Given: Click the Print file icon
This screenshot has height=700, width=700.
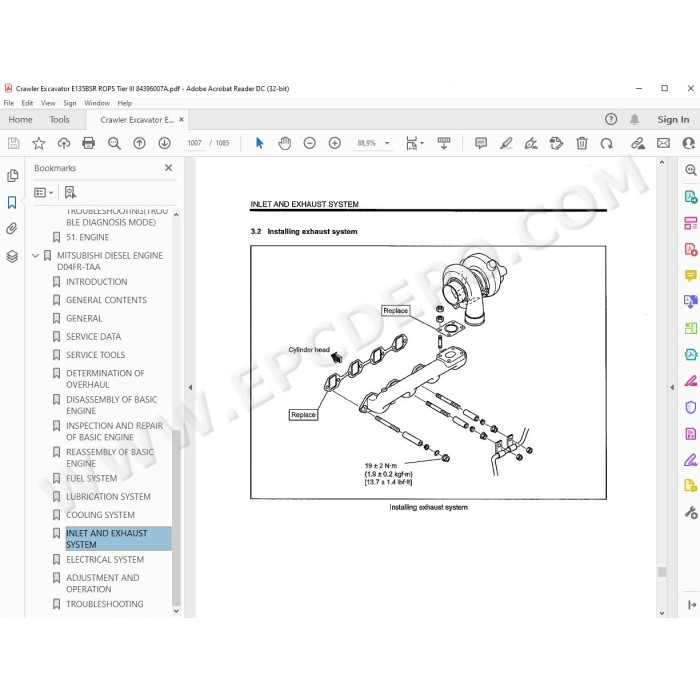Looking at the screenshot, I should click(88, 143).
